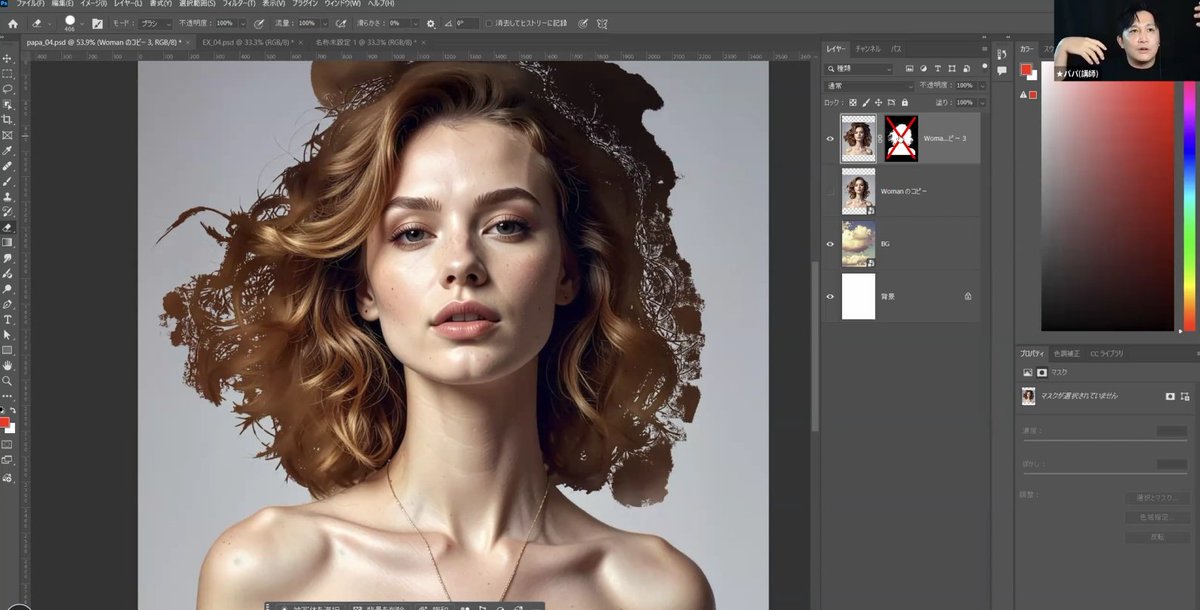
Task: Select the Crop tool
Action: coord(7,119)
